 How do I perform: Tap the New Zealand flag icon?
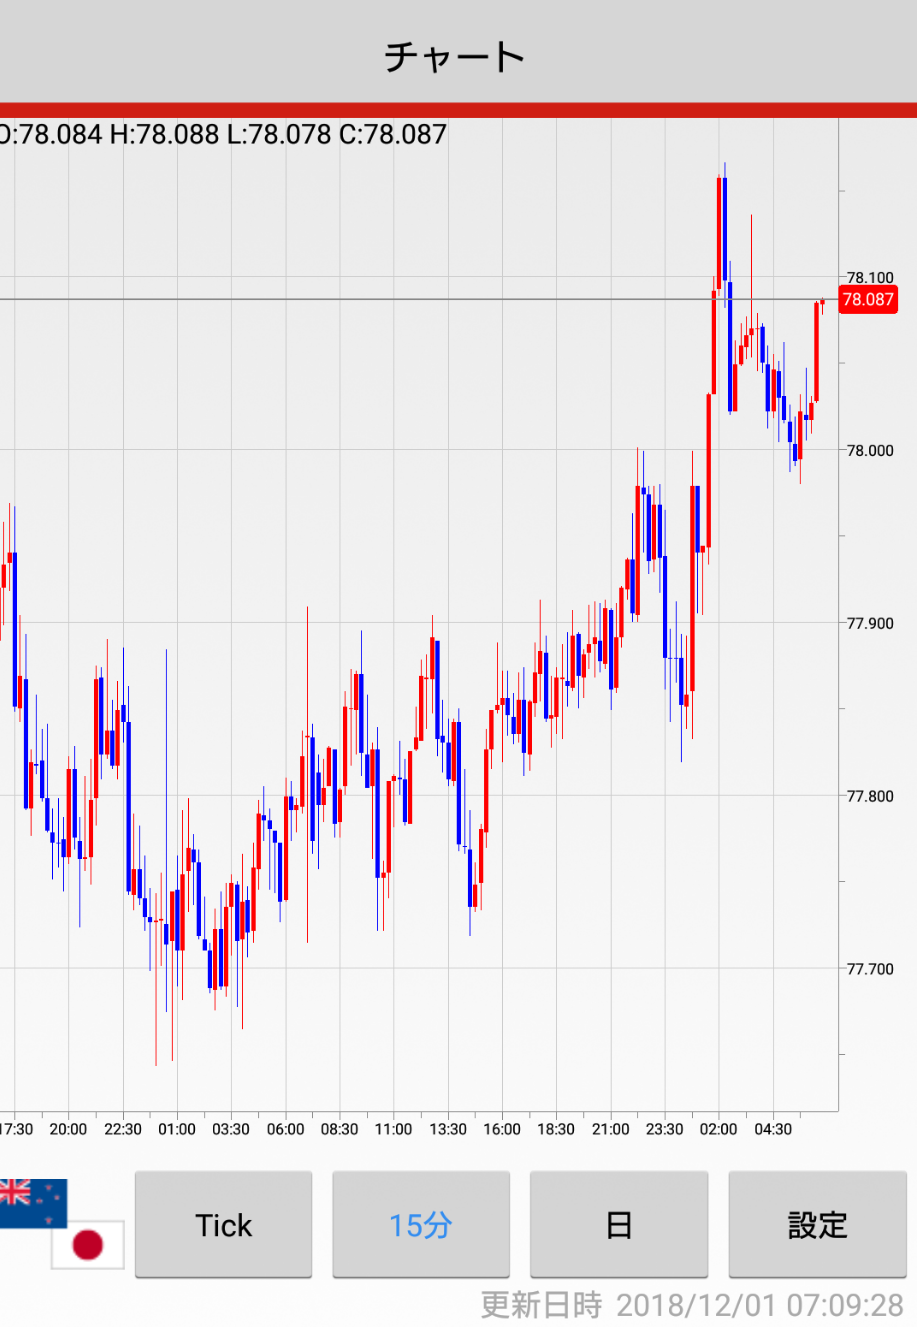tap(32, 1202)
